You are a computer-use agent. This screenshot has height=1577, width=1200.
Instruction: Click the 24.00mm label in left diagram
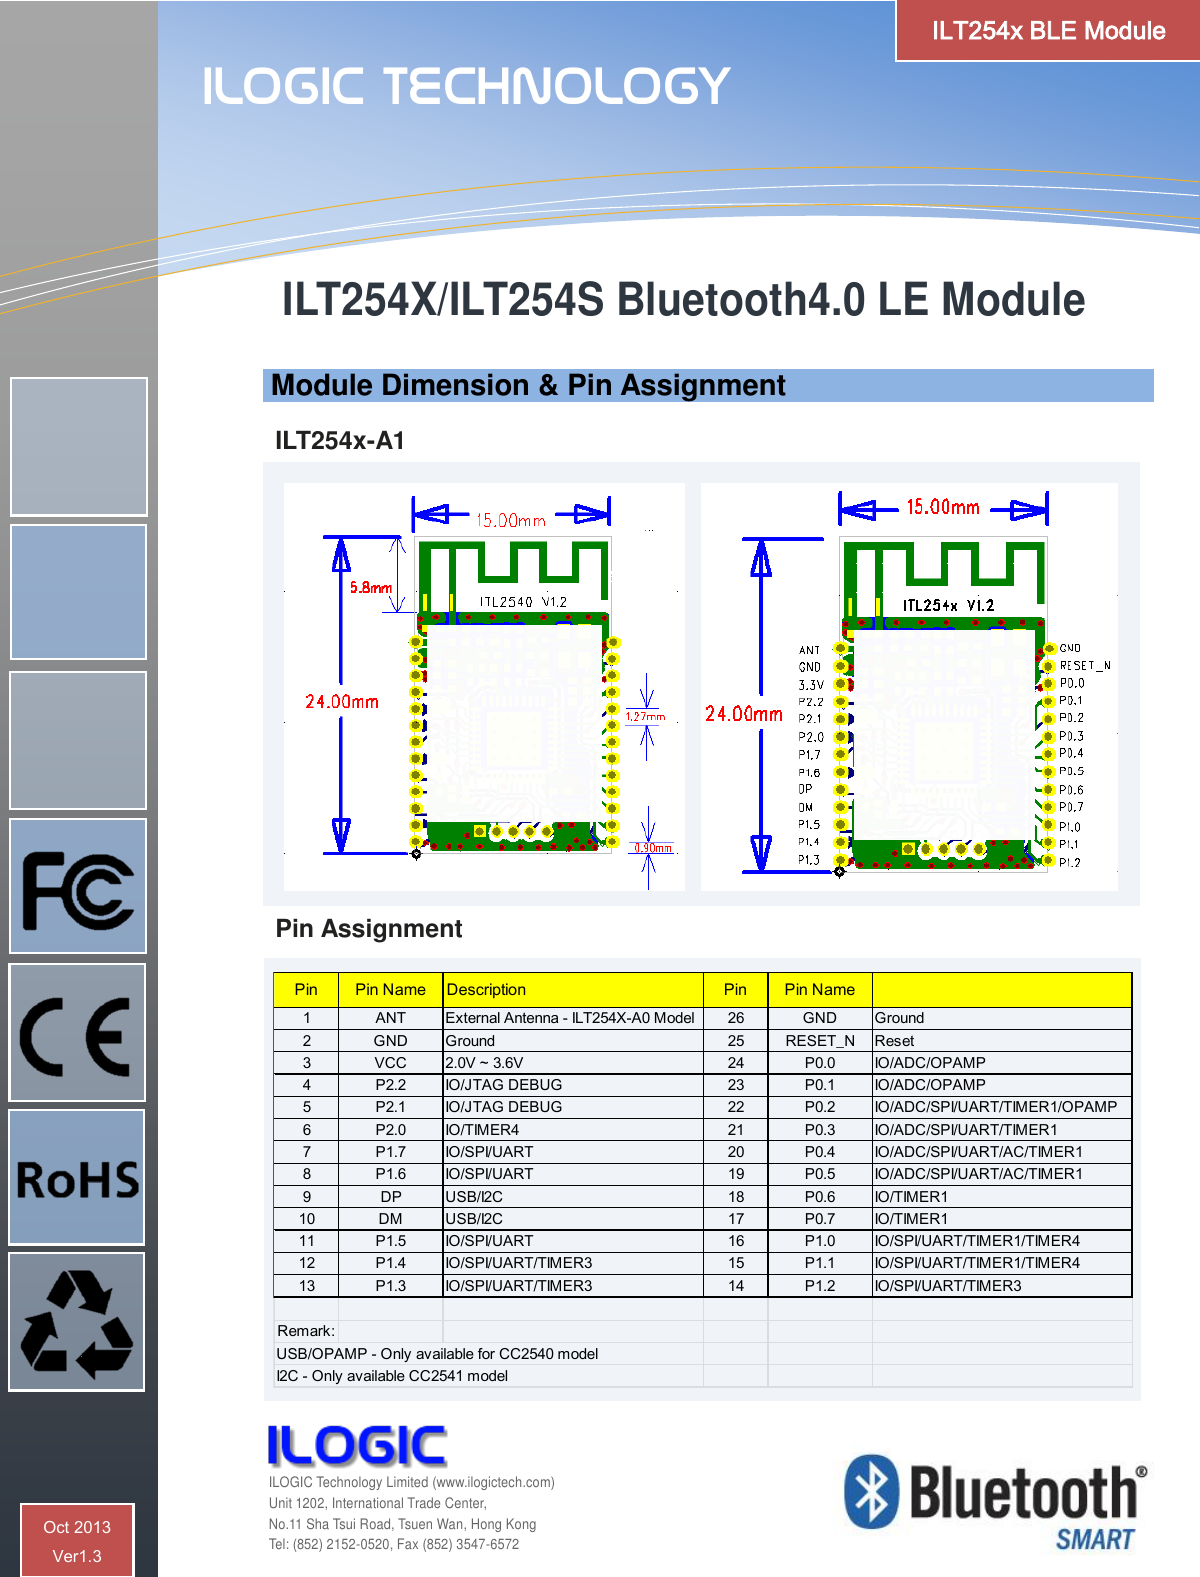point(342,702)
